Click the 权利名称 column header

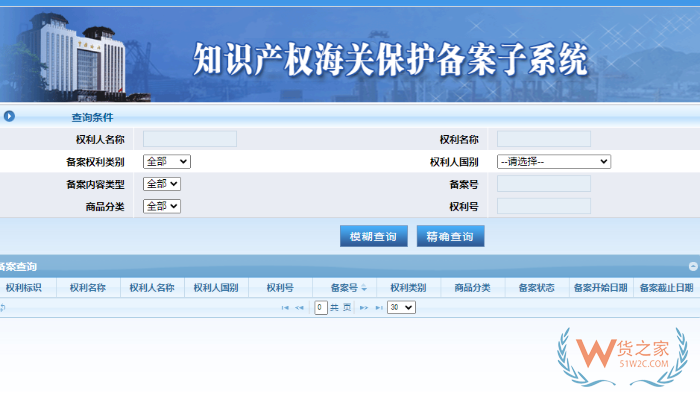[88, 288]
